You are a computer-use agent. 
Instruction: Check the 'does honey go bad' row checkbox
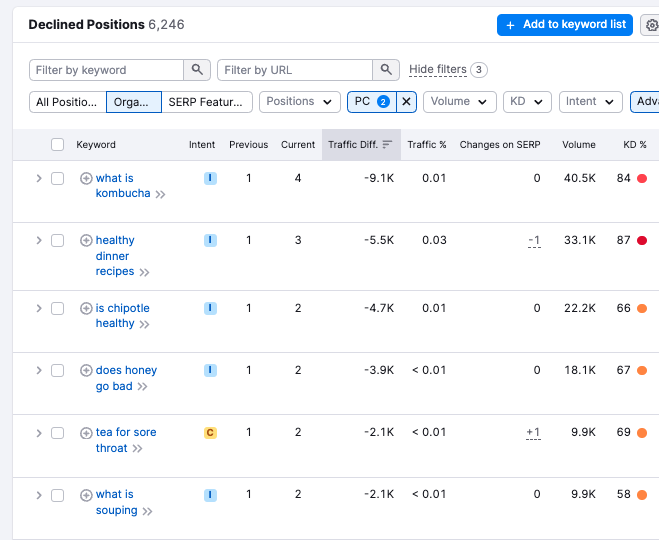[x=57, y=371]
